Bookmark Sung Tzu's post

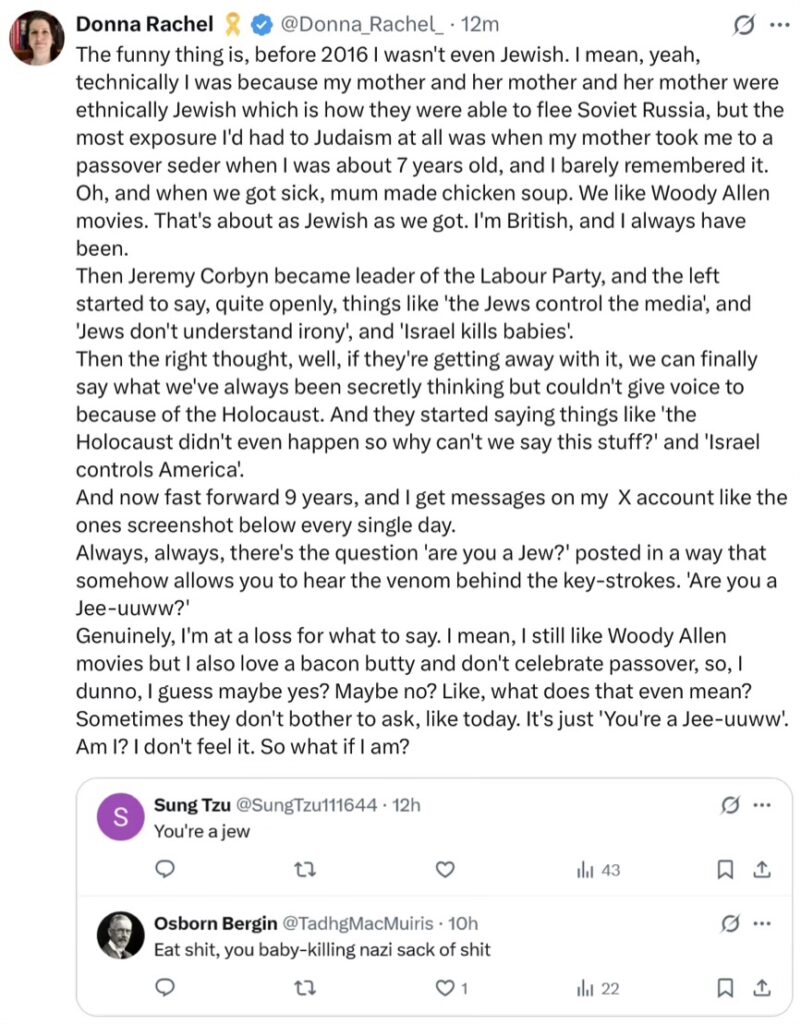pyautogui.click(x=725, y=869)
